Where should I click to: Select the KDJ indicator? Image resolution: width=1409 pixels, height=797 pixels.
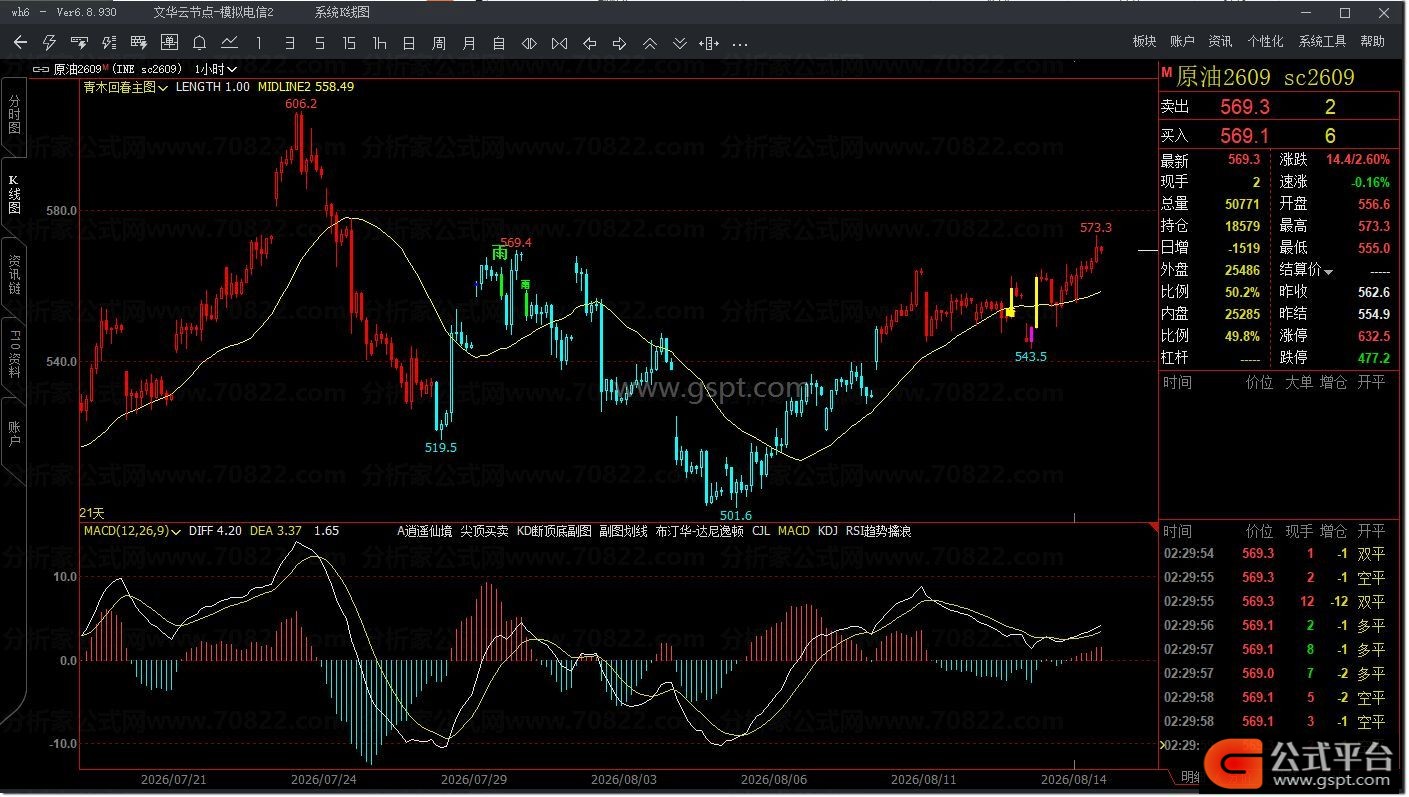(828, 531)
